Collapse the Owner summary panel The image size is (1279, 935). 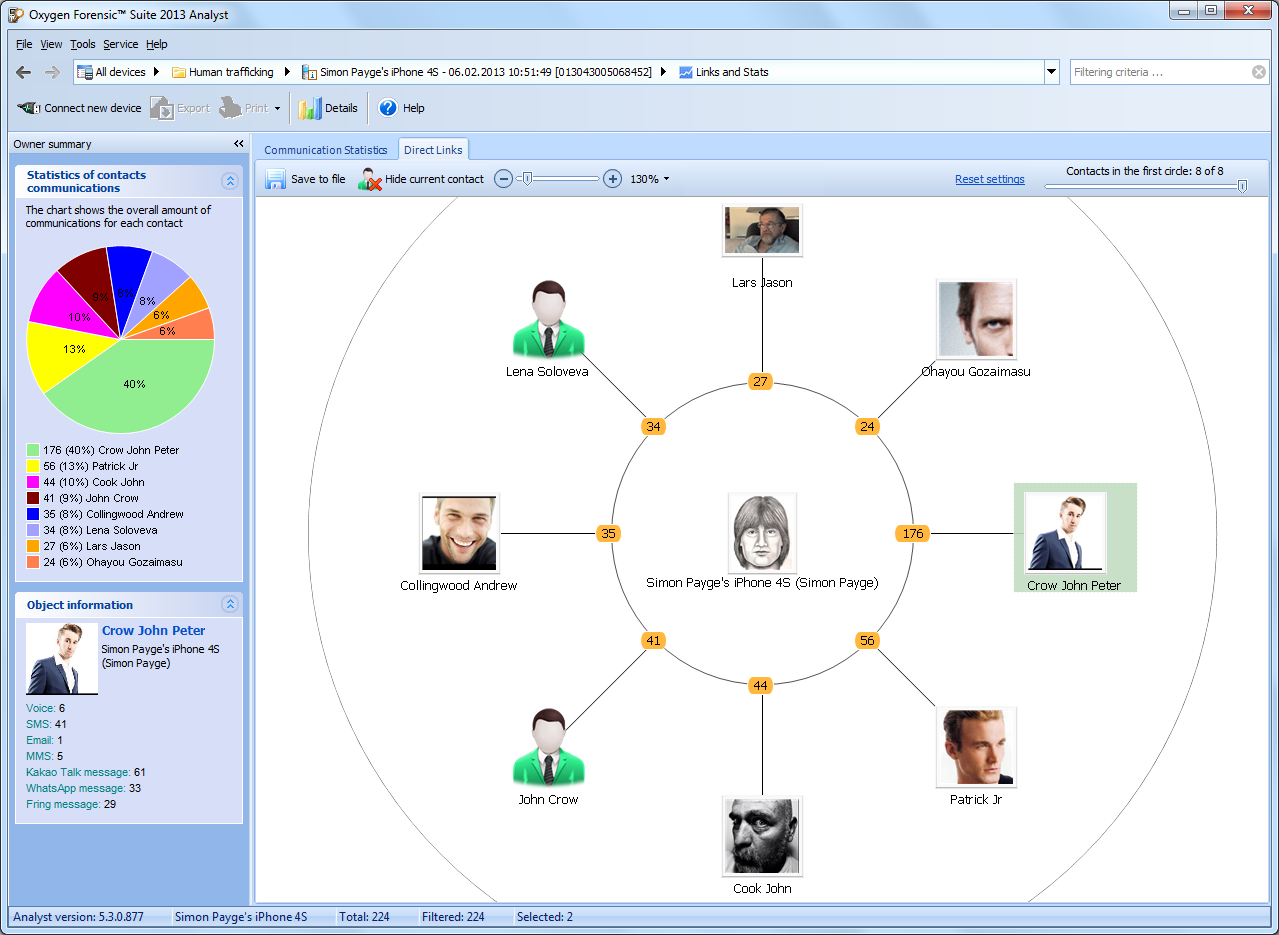[x=239, y=144]
